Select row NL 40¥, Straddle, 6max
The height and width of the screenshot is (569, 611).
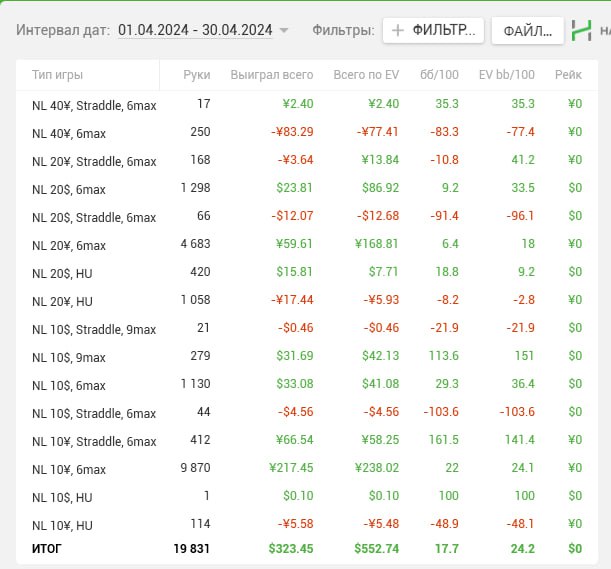click(x=307, y=104)
